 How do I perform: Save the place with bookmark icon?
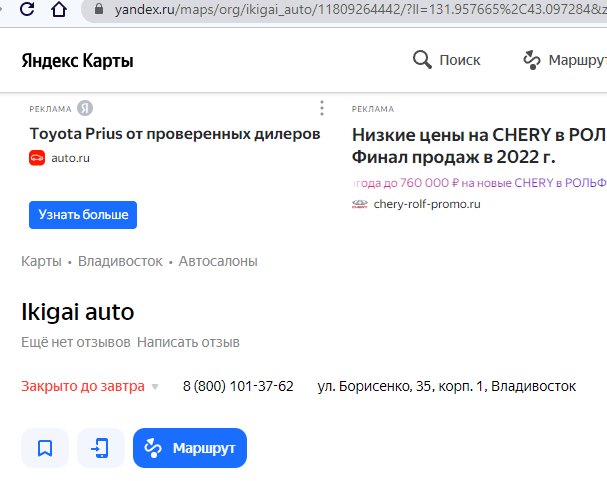(45, 448)
